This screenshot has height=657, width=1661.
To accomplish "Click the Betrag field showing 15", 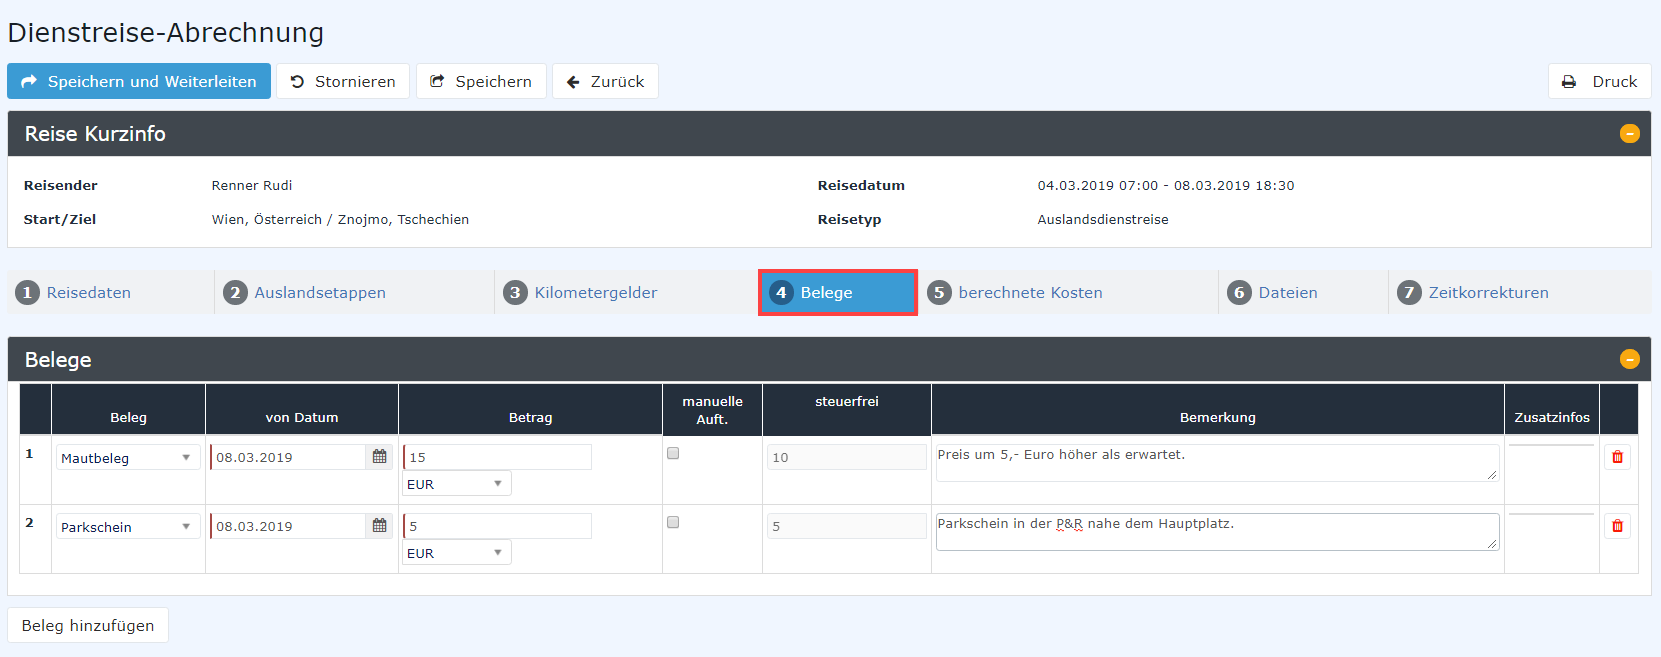I will (x=497, y=457).
